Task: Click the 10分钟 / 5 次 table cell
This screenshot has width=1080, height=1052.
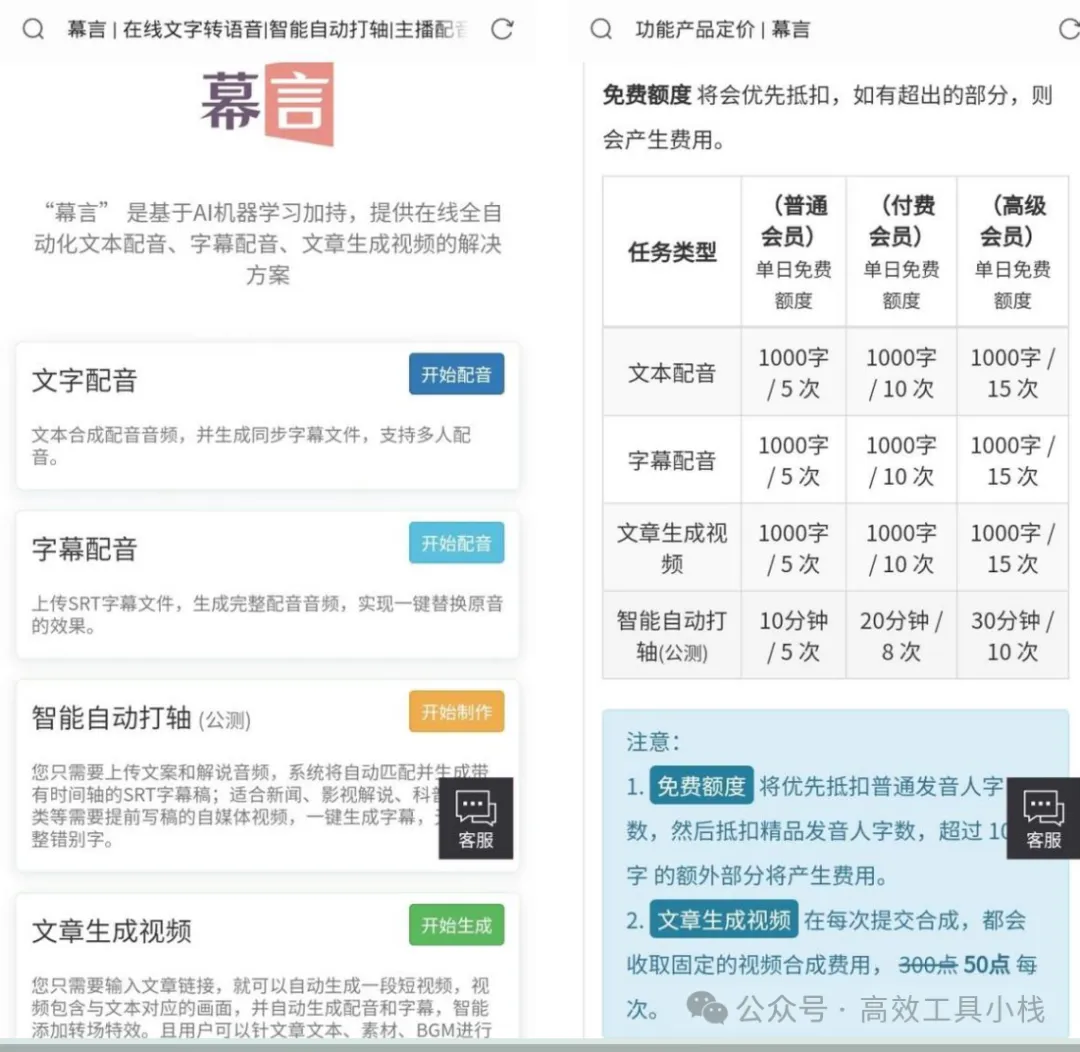Action: coord(793,636)
